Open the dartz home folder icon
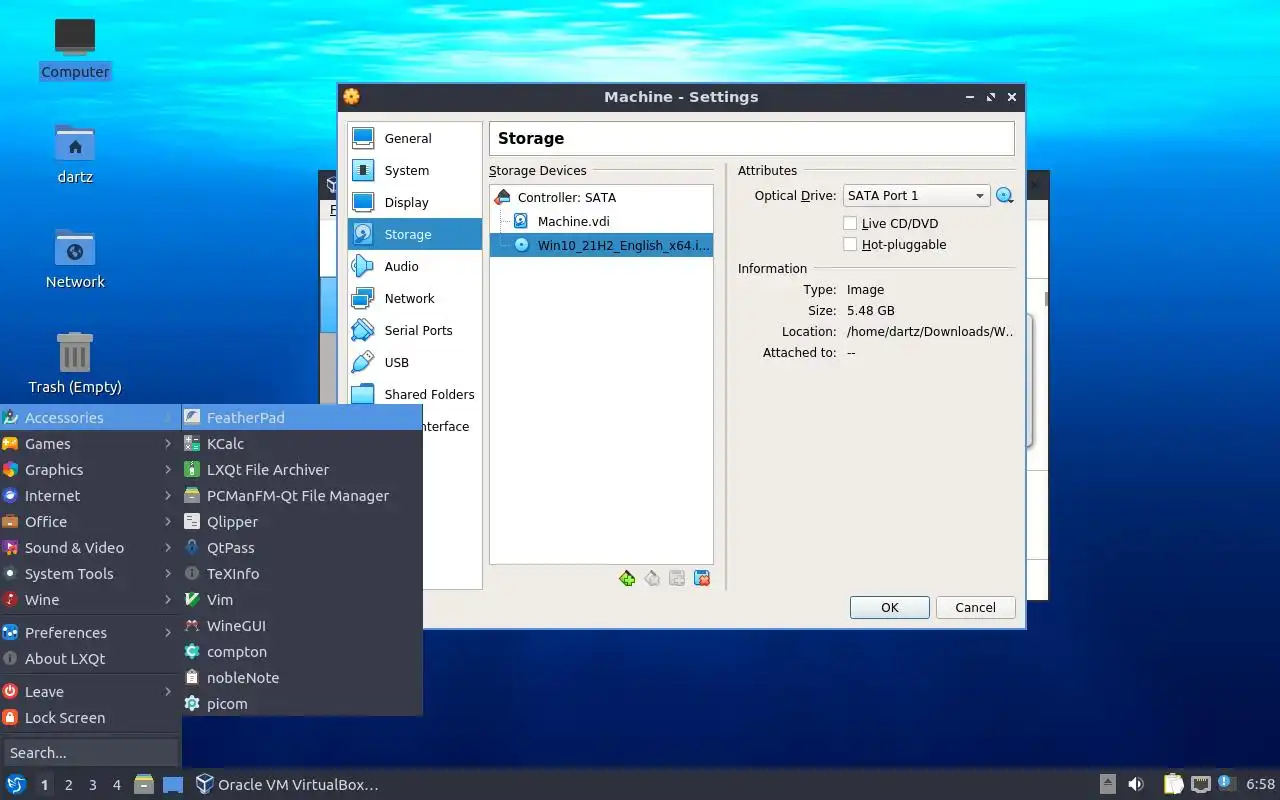Image resolution: width=1280 pixels, height=800 pixels. tap(75, 154)
